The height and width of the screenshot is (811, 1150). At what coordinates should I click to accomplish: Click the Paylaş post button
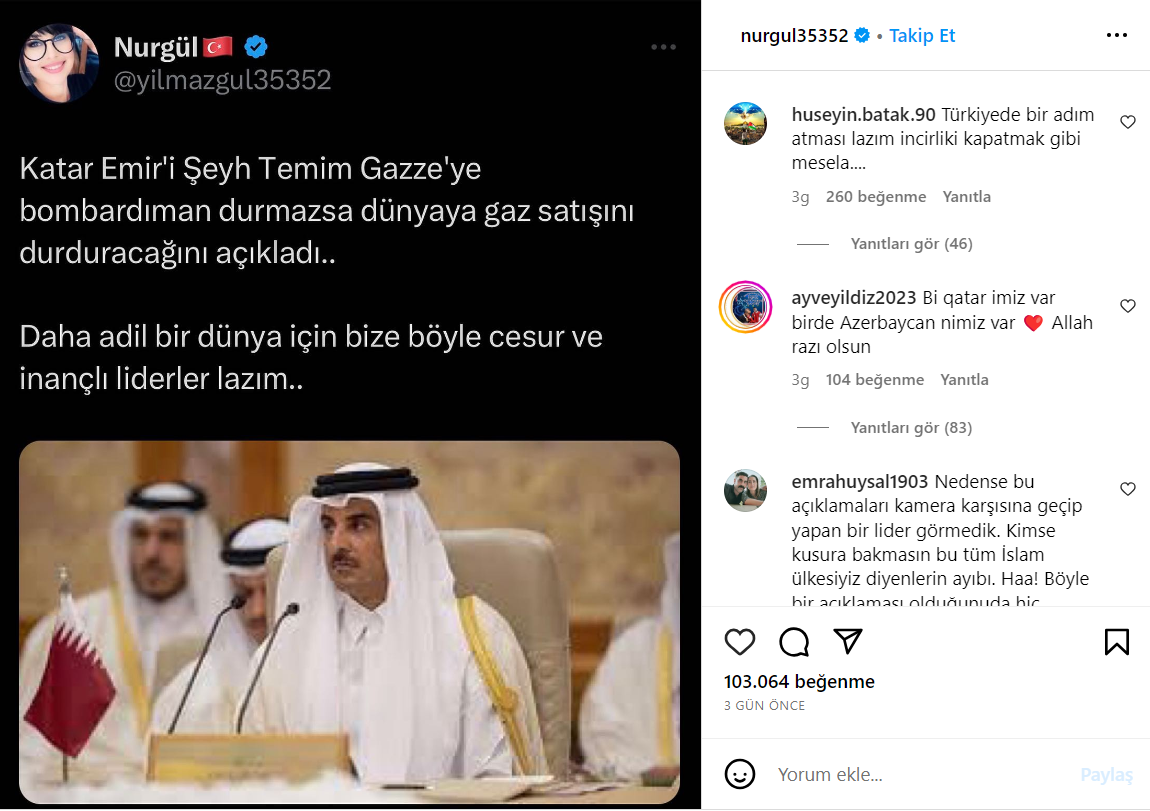coord(1106,775)
